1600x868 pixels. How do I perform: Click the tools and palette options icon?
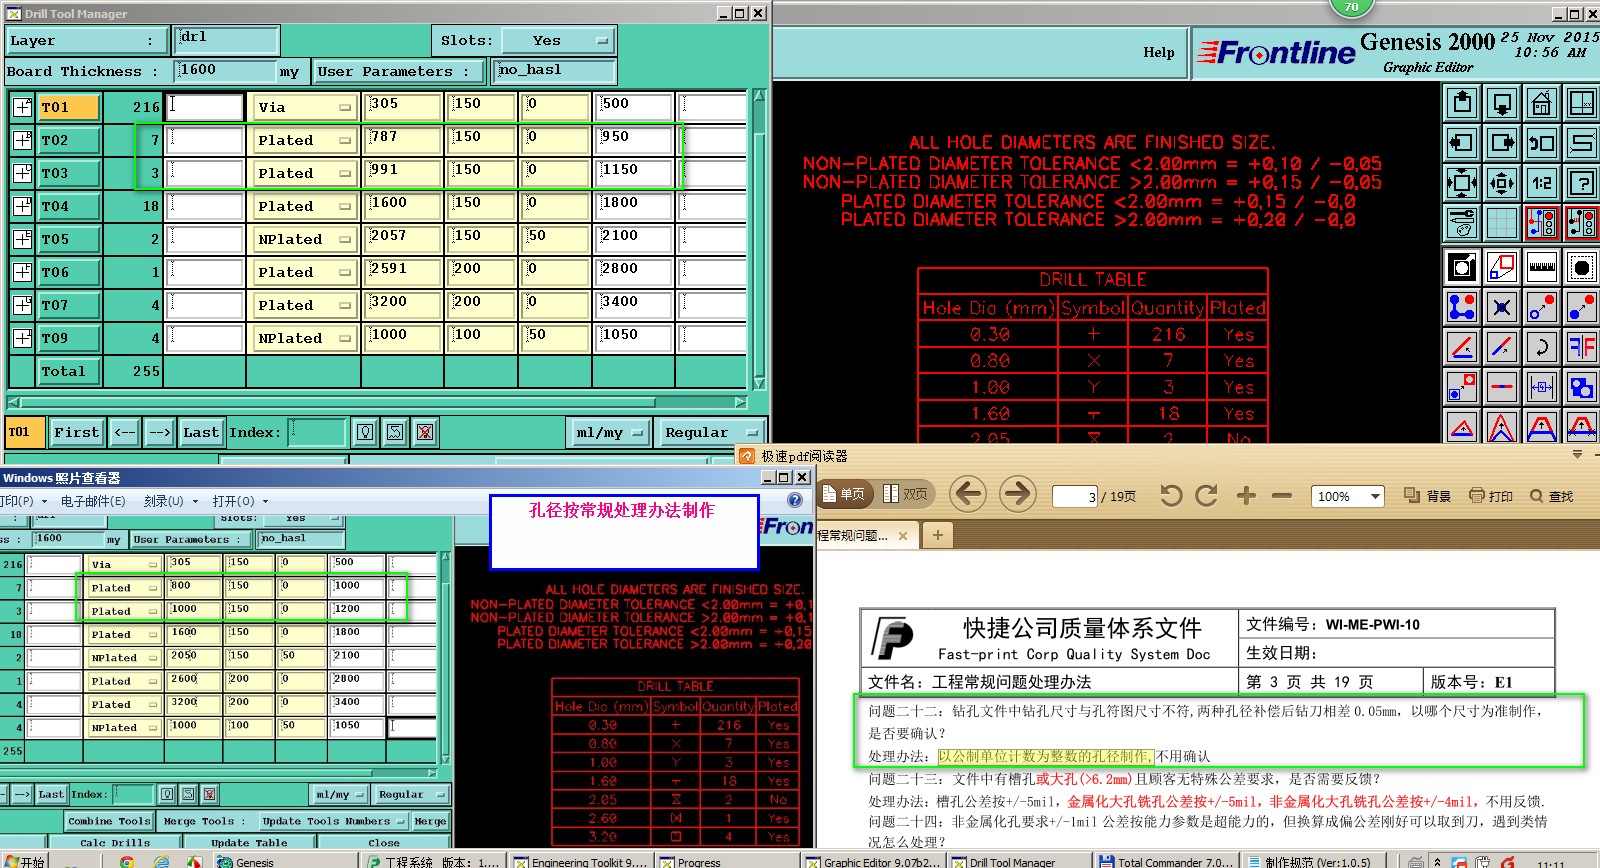pyautogui.click(x=1462, y=223)
